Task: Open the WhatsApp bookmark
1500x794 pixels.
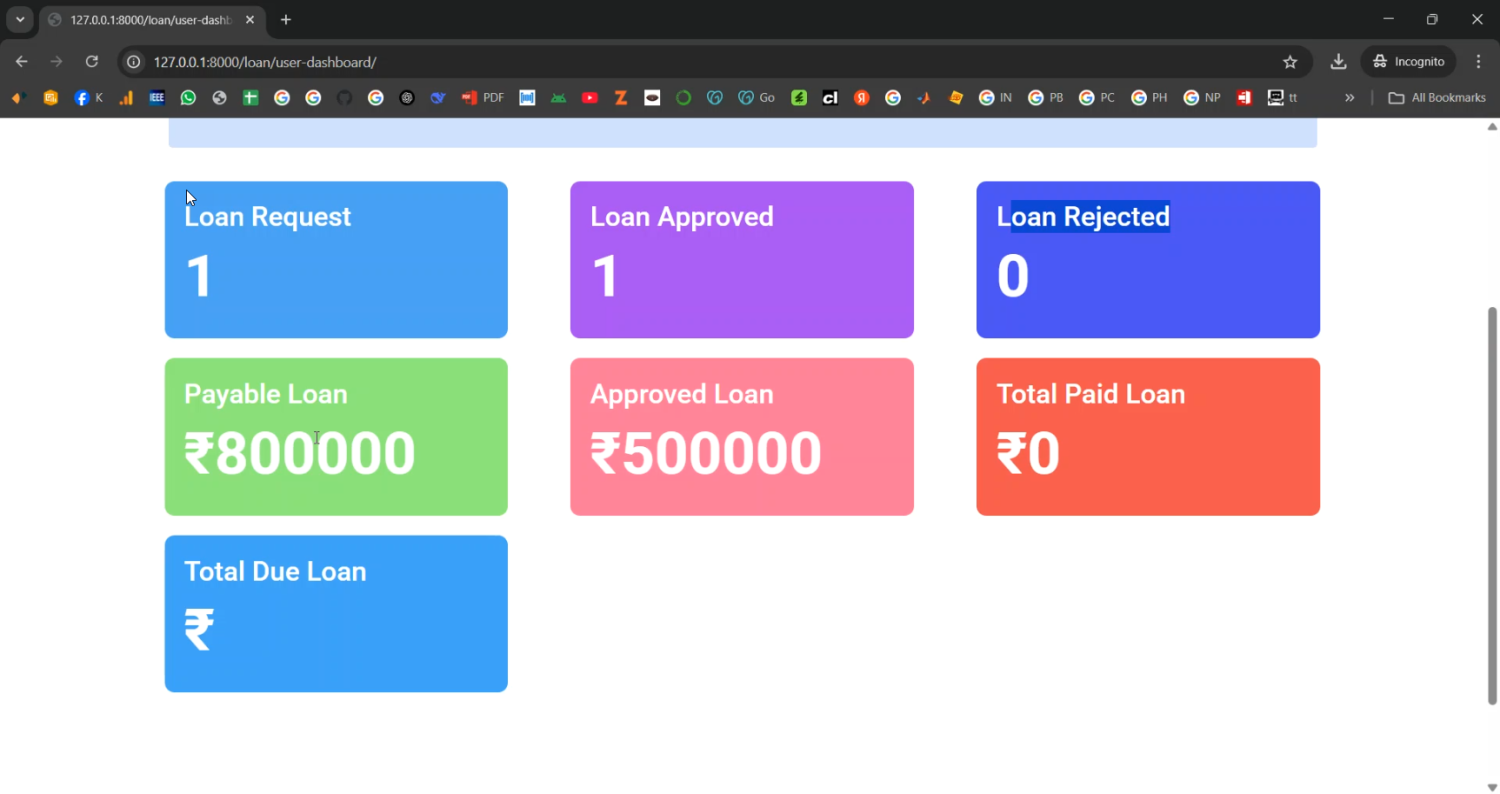Action: coord(188,98)
